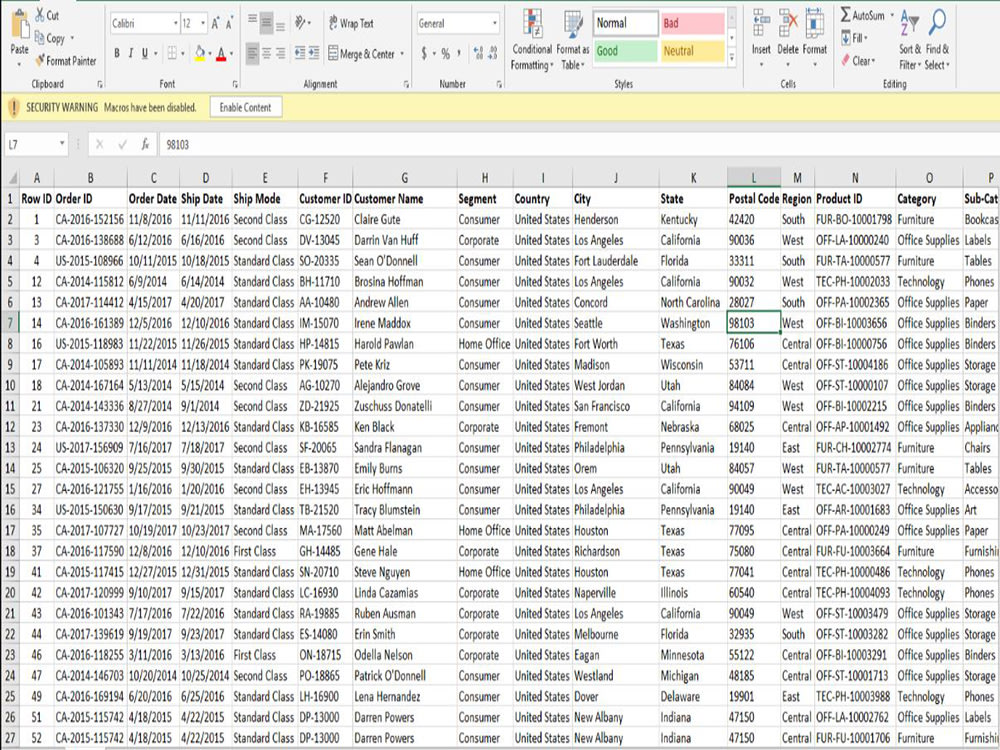The width and height of the screenshot is (1000, 750).
Task: Copy the selected cell
Action: point(50,38)
